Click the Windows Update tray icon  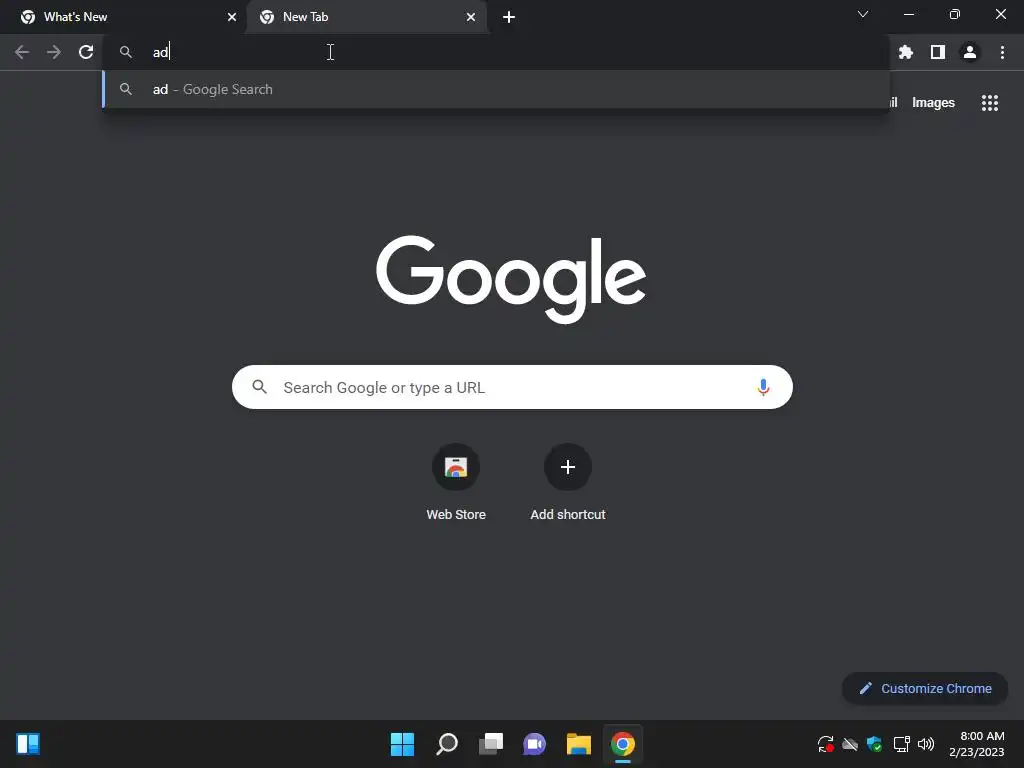click(825, 744)
